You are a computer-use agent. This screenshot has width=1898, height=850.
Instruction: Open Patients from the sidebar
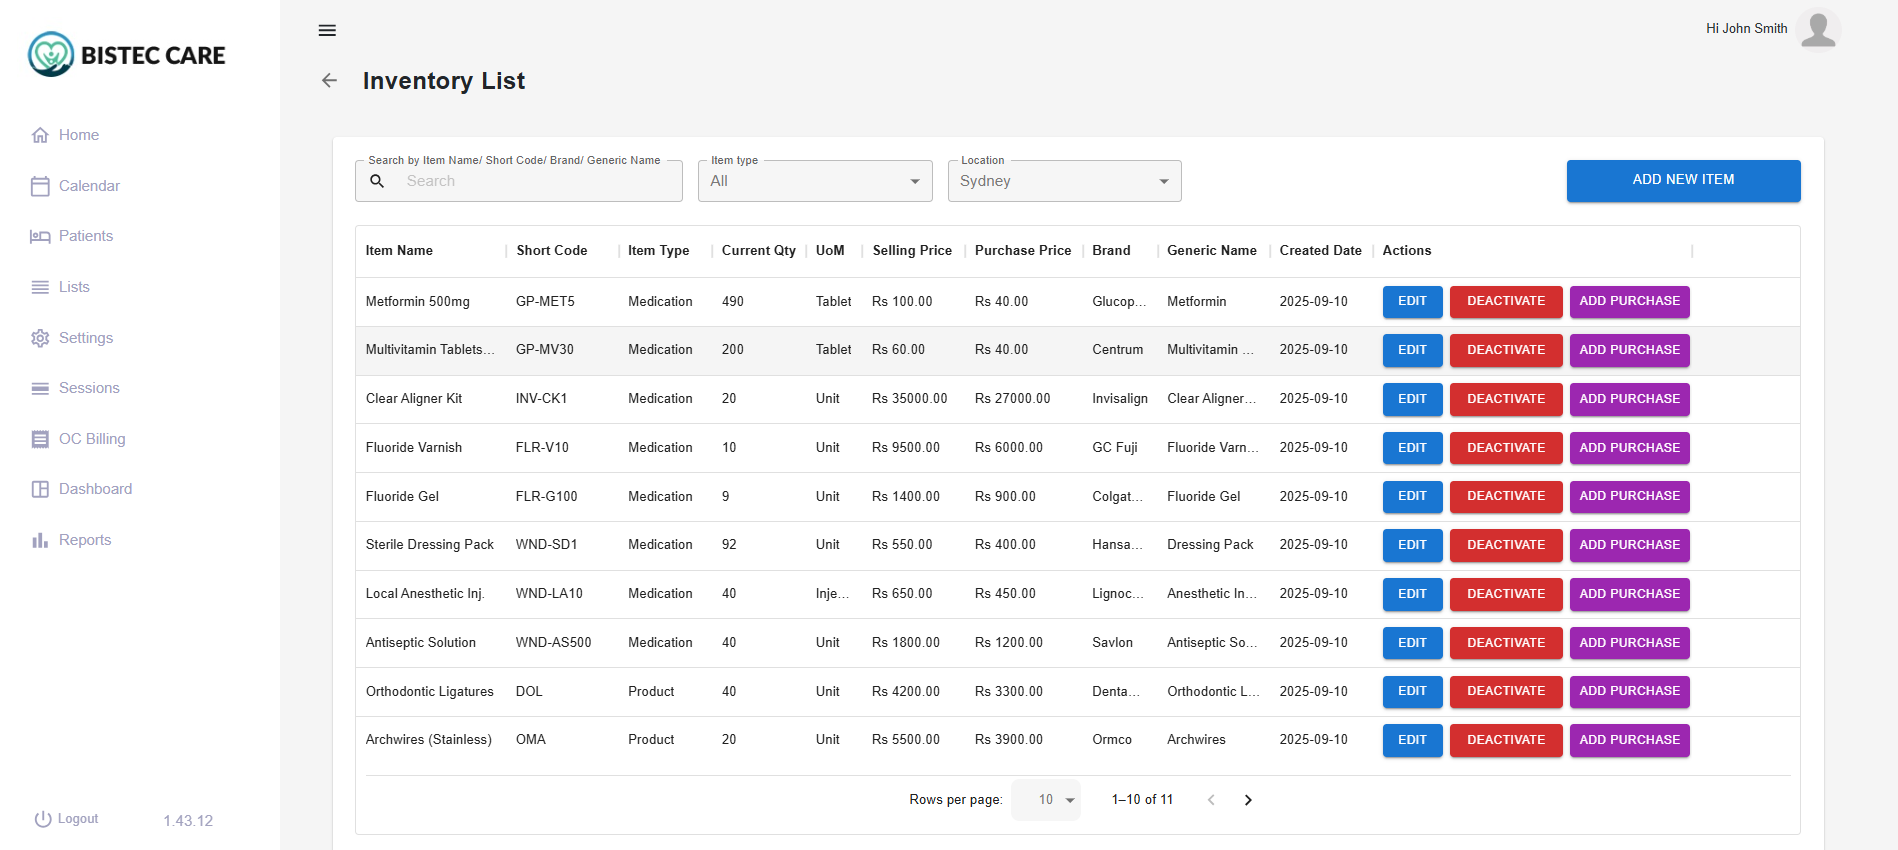pos(85,236)
